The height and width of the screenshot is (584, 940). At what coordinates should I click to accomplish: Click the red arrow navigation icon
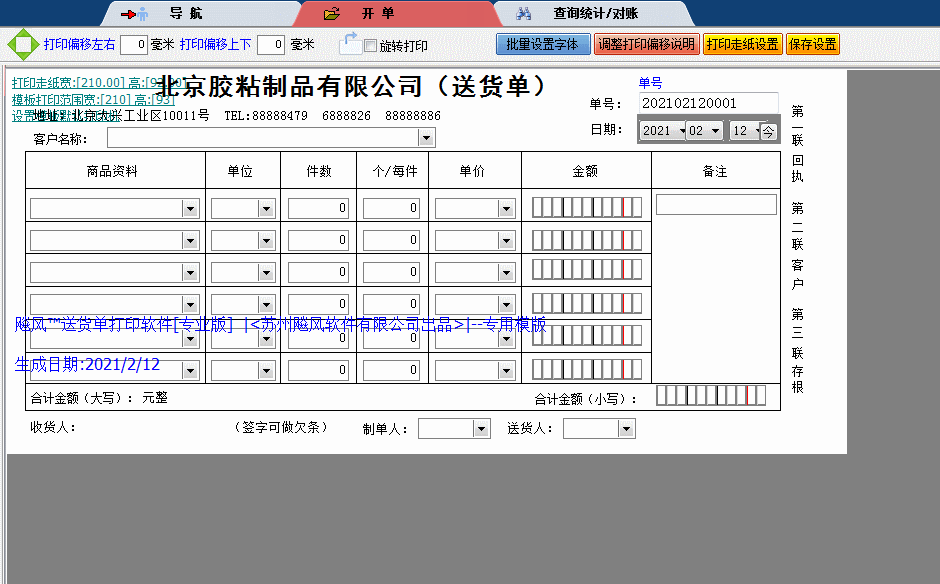133,14
